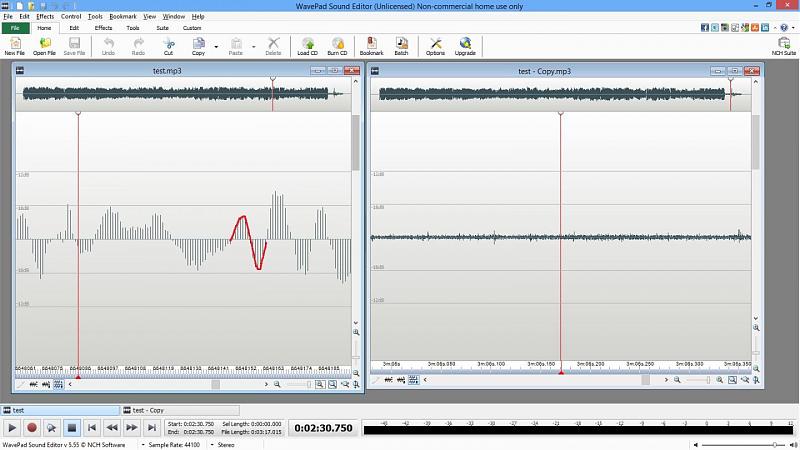Image resolution: width=800 pixels, height=450 pixels.
Task: Click the 0:02:30.750 time display
Action: pyautogui.click(x=323, y=428)
